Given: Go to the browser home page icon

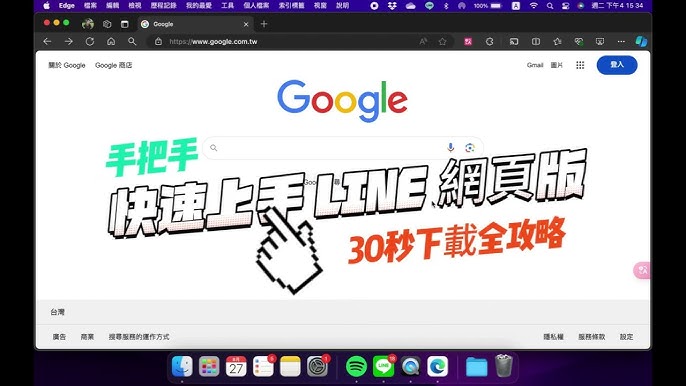Looking at the screenshot, I should 111,42.
